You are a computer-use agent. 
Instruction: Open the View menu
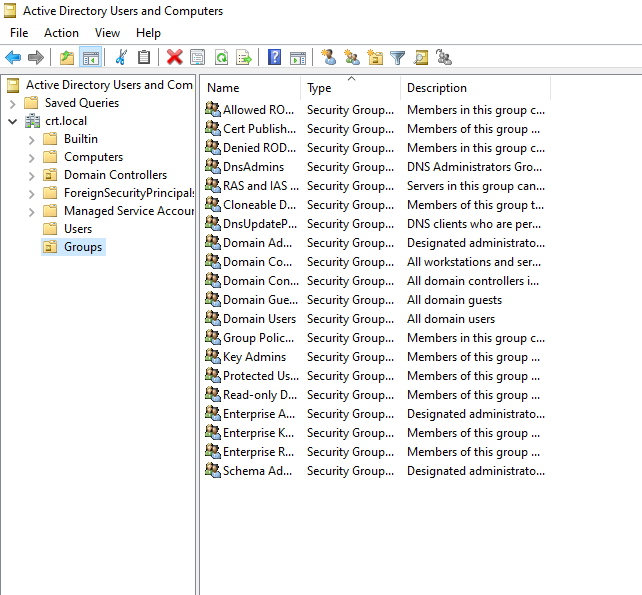click(107, 33)
